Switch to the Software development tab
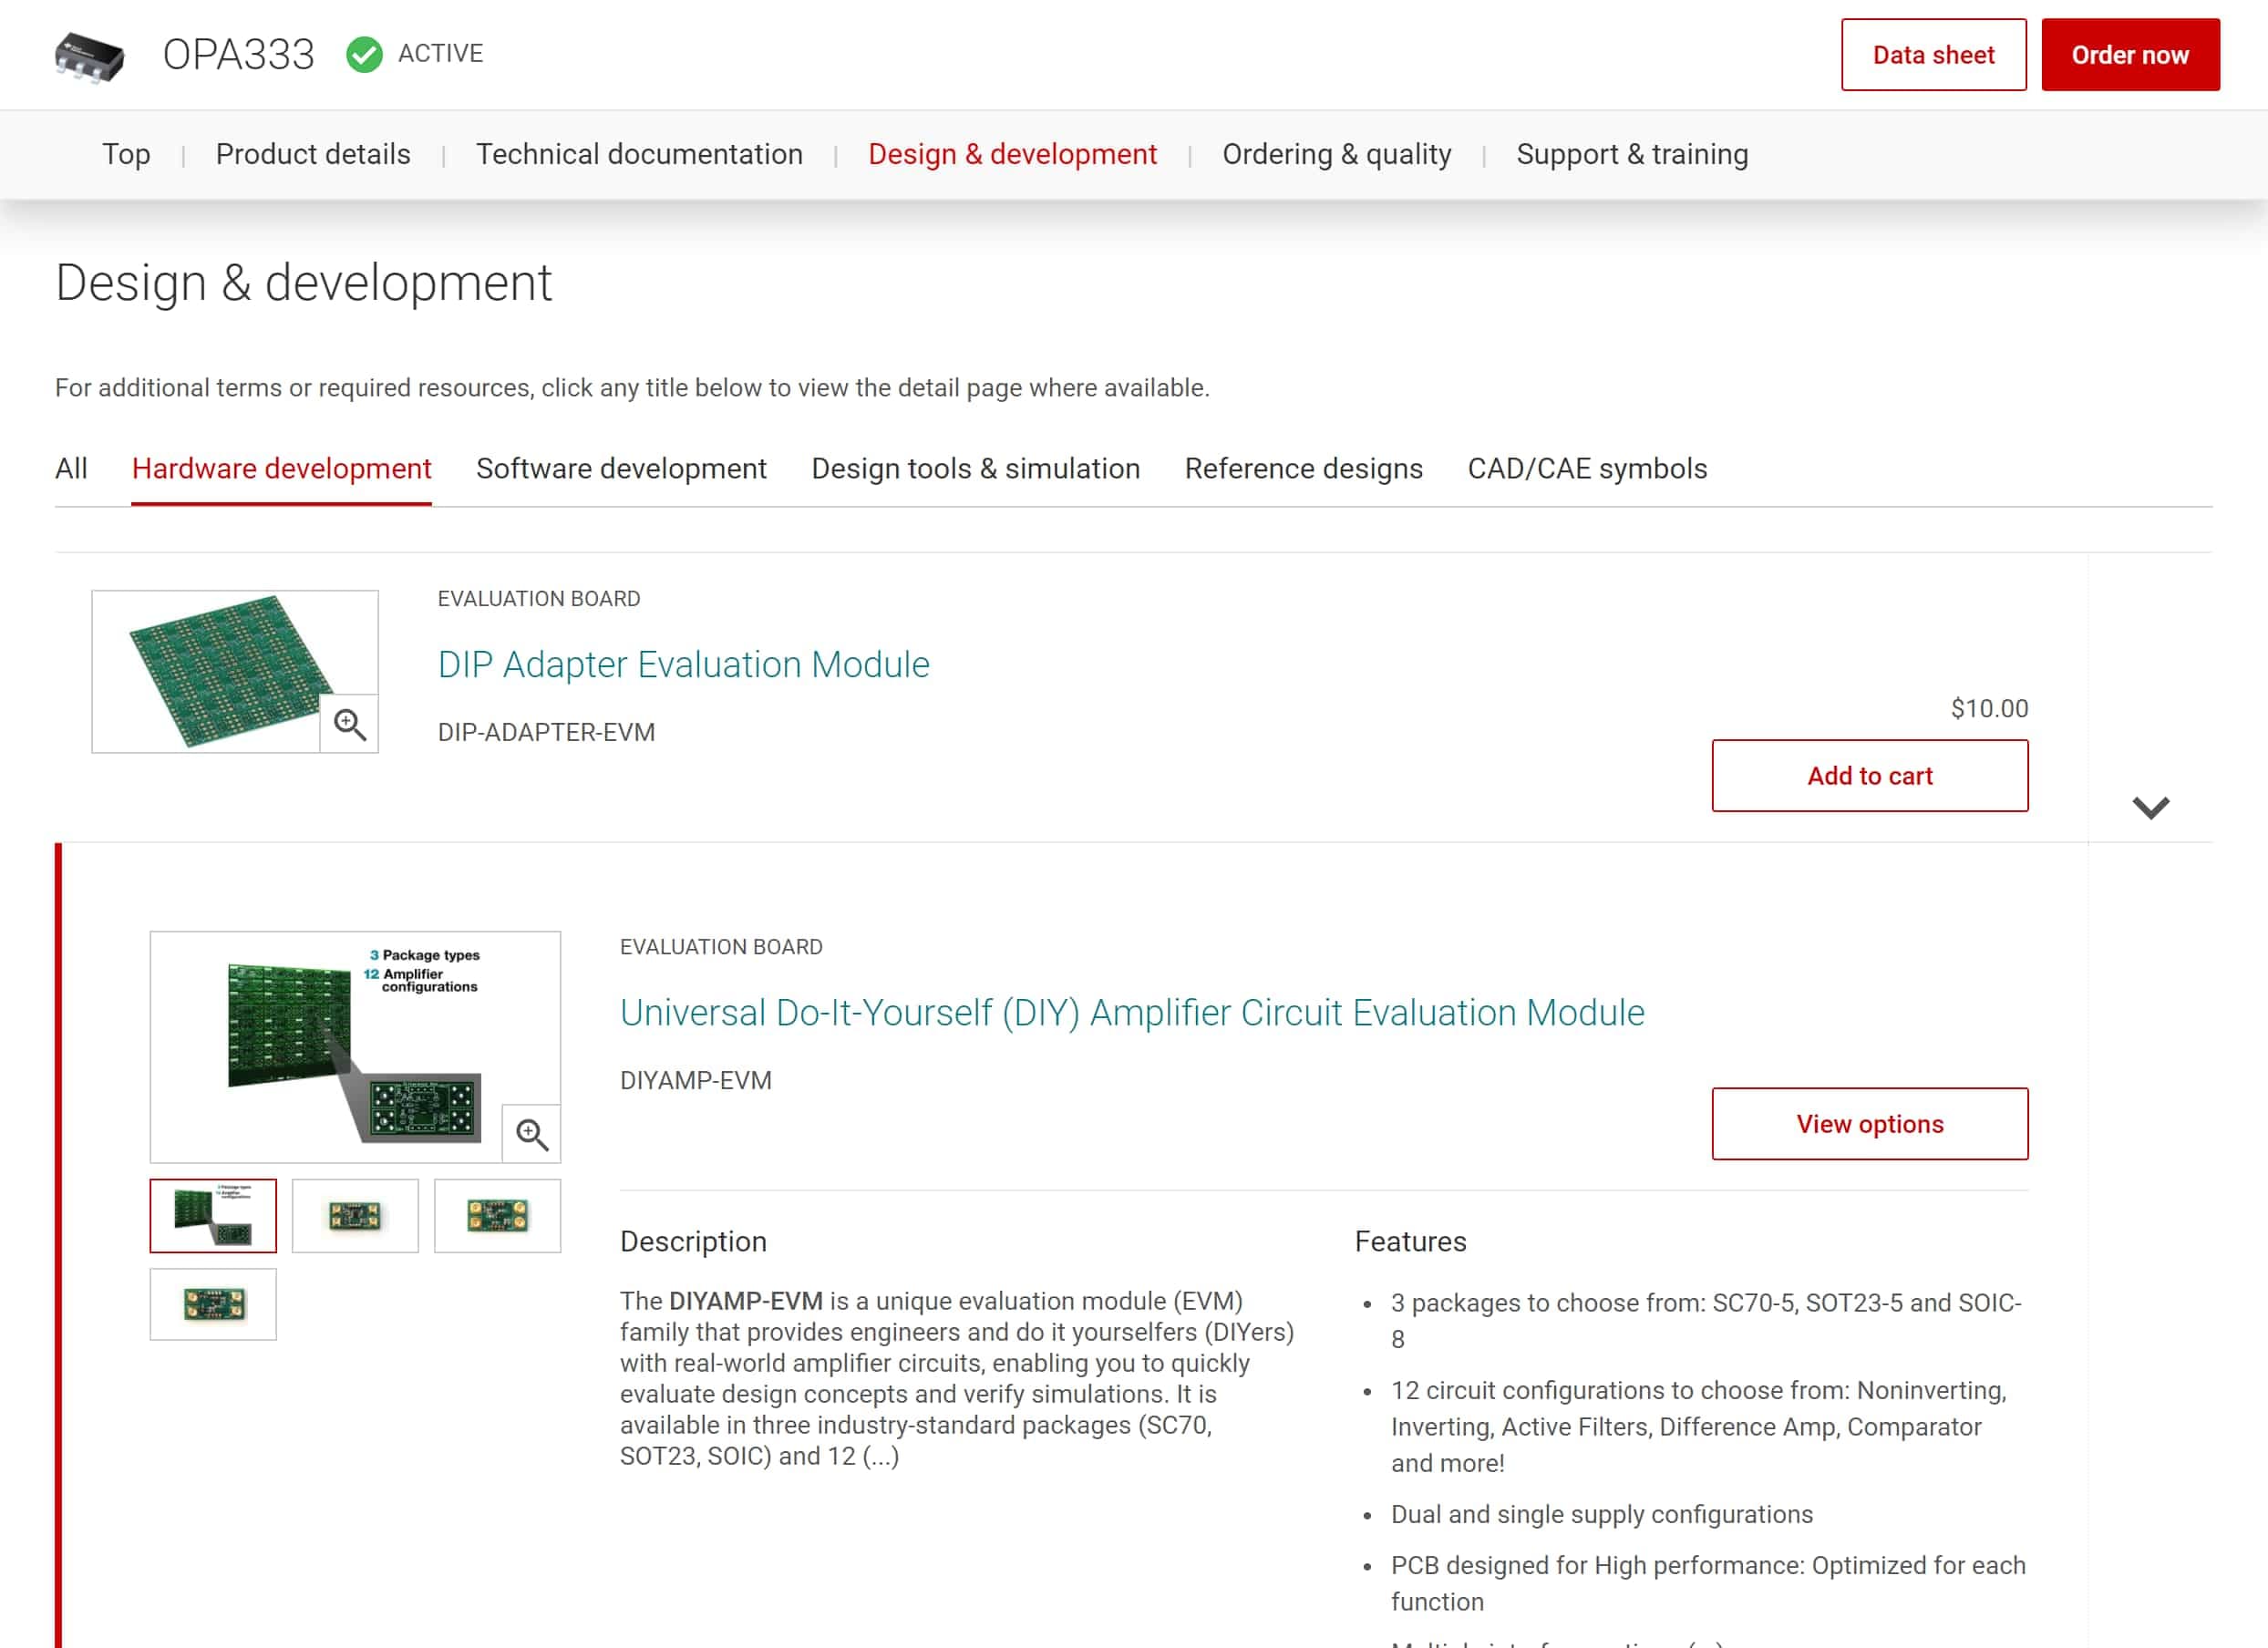 click(622, 468)
